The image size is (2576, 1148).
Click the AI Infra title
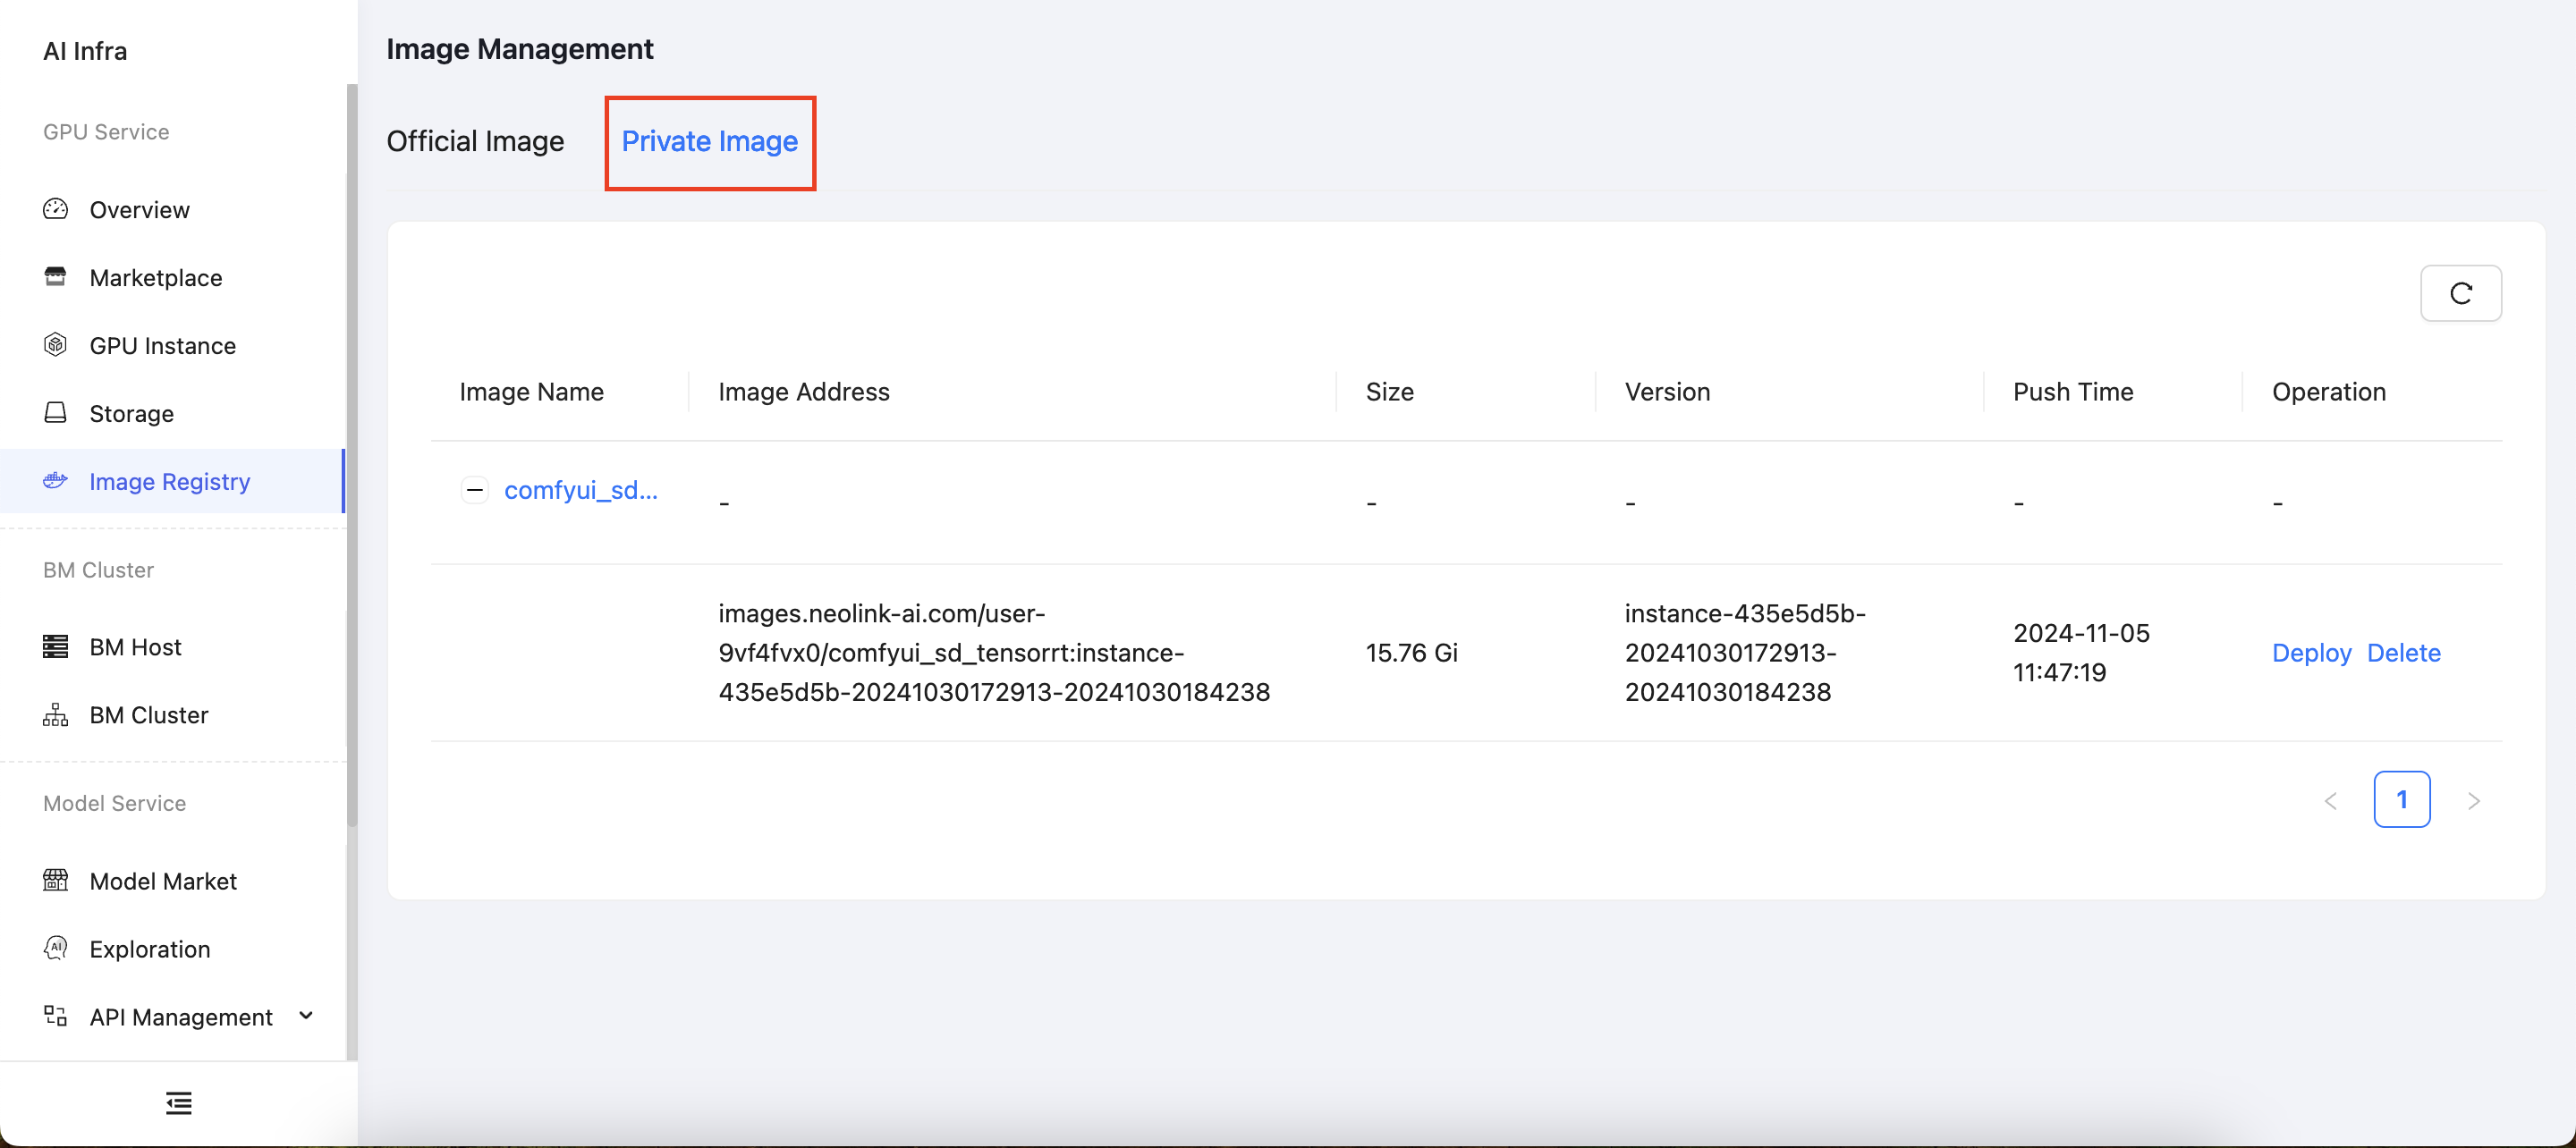tap(85, 51)
